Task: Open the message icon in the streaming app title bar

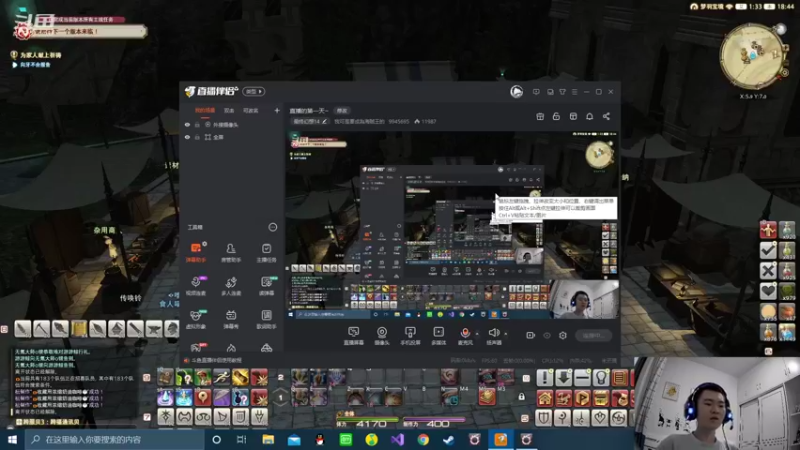Action: click(536, 92)
